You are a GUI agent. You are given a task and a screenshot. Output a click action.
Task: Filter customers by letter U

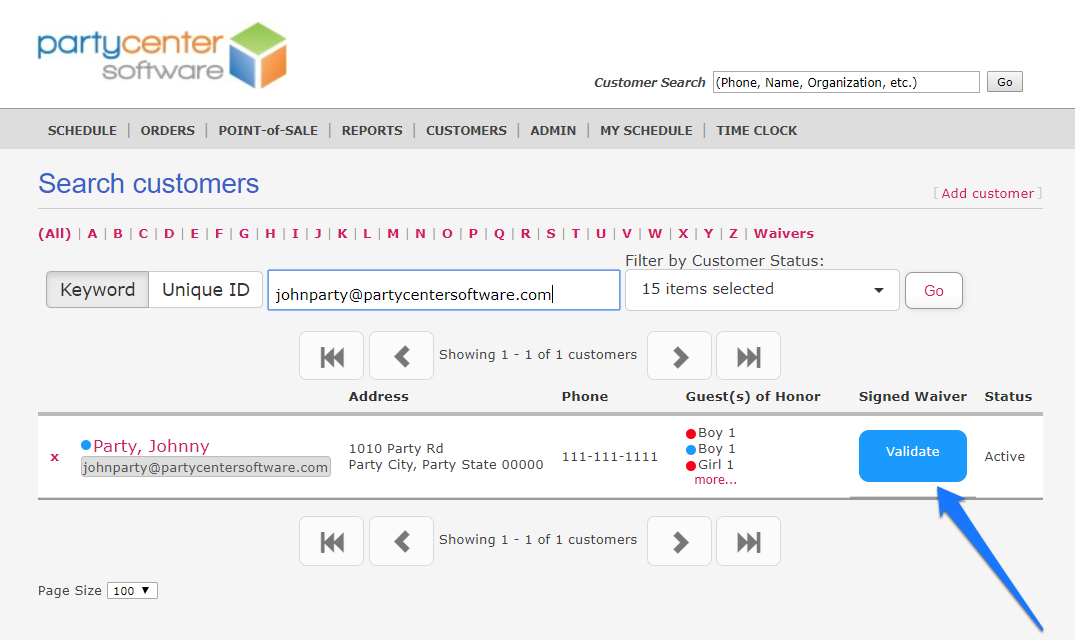(601, 234)
